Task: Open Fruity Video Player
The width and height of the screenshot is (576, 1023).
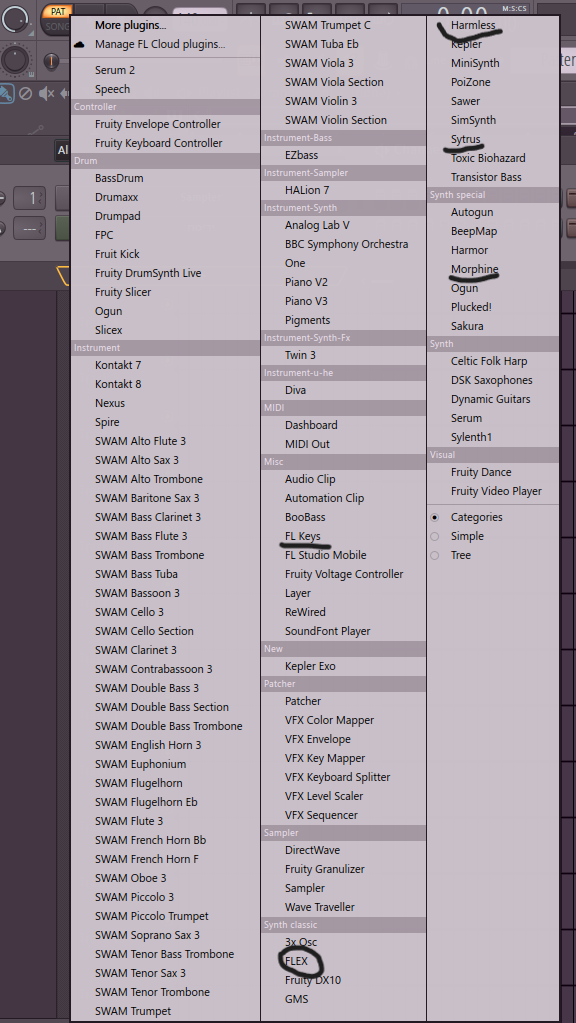Action: [496, 491]
